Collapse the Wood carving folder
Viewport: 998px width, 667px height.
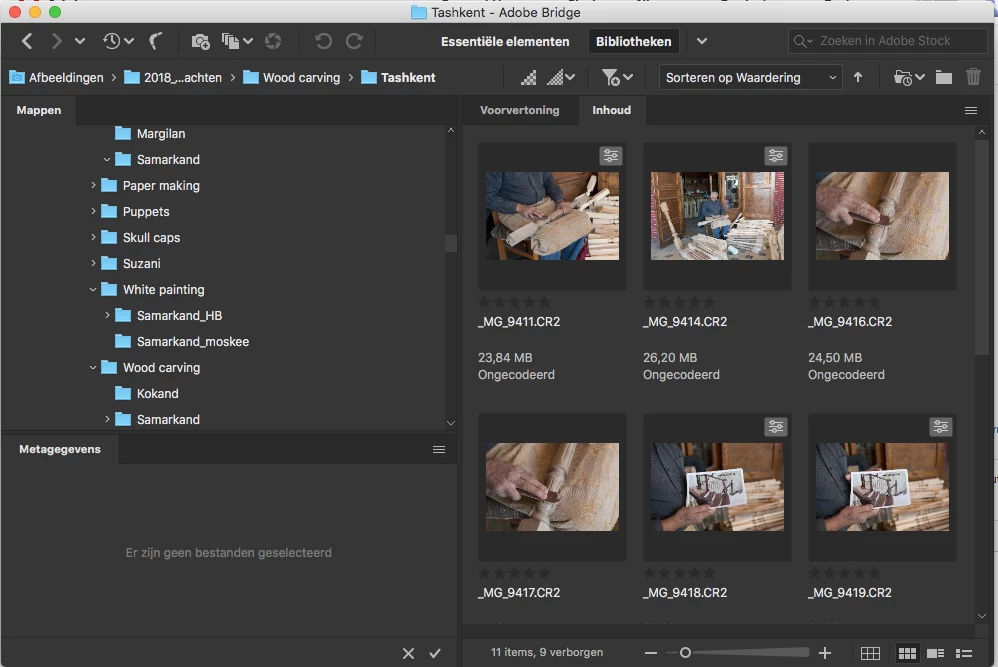[x=93, y=367]
